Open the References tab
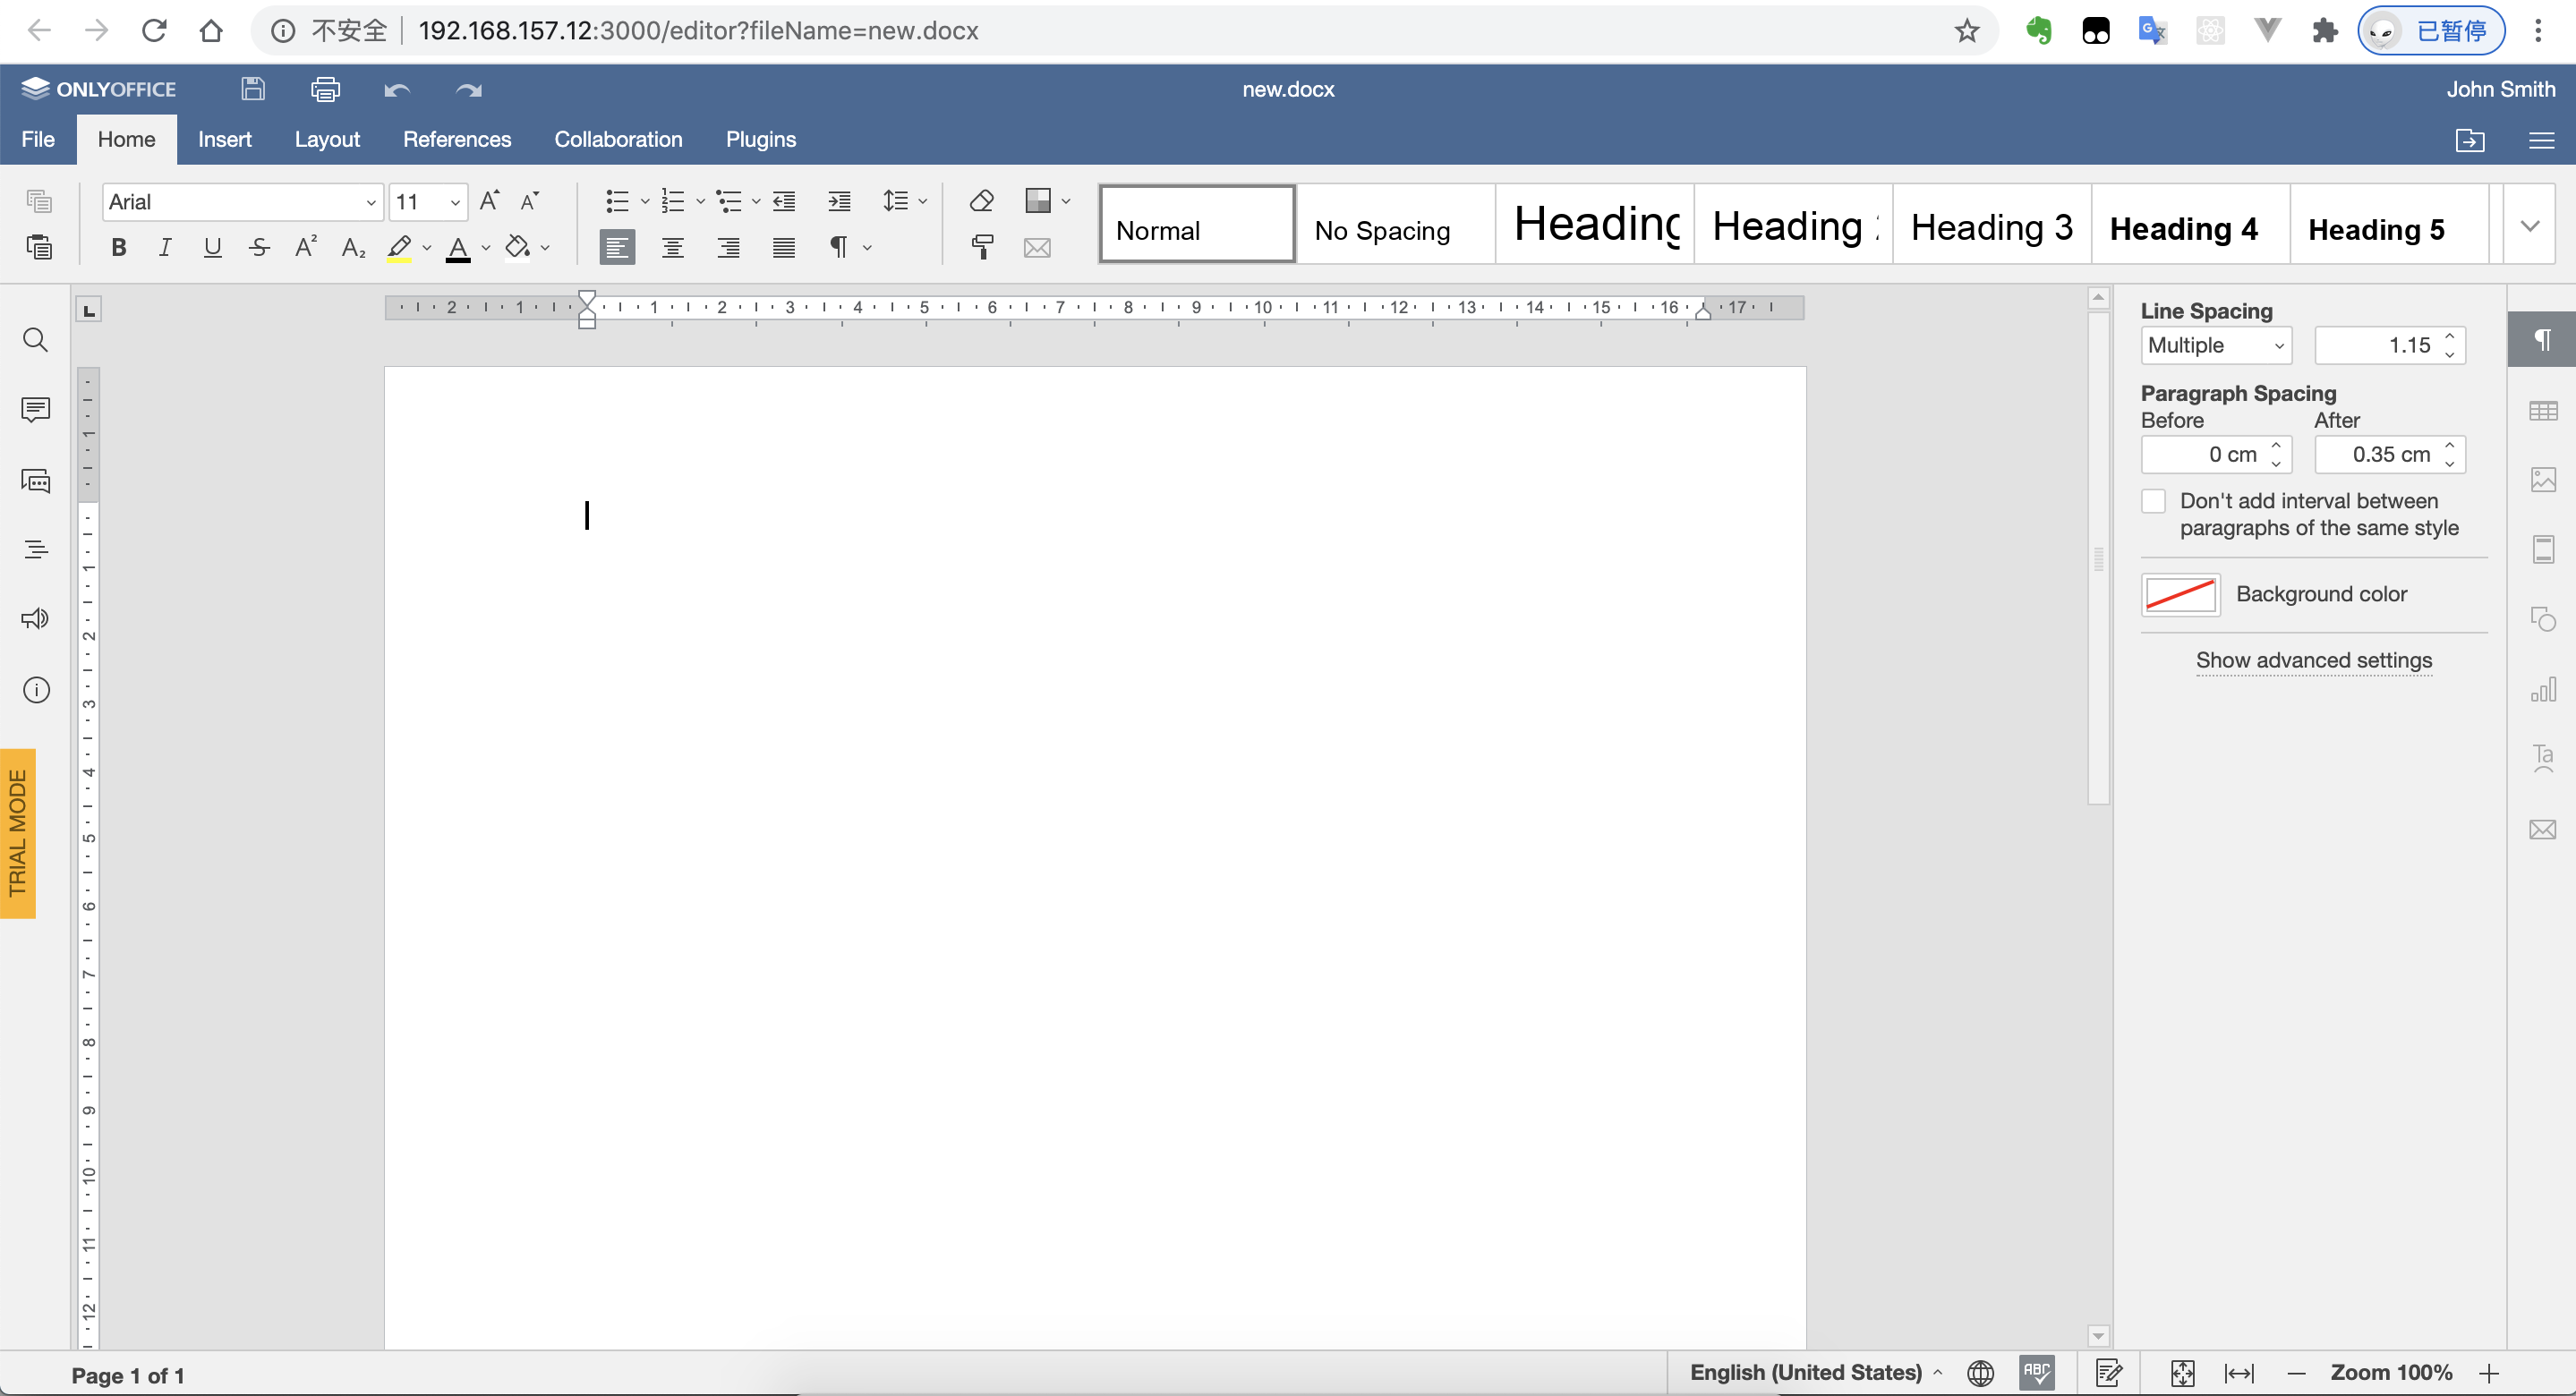The image size is (2576, 1396). pyautogui.click(x=457, y=139)
